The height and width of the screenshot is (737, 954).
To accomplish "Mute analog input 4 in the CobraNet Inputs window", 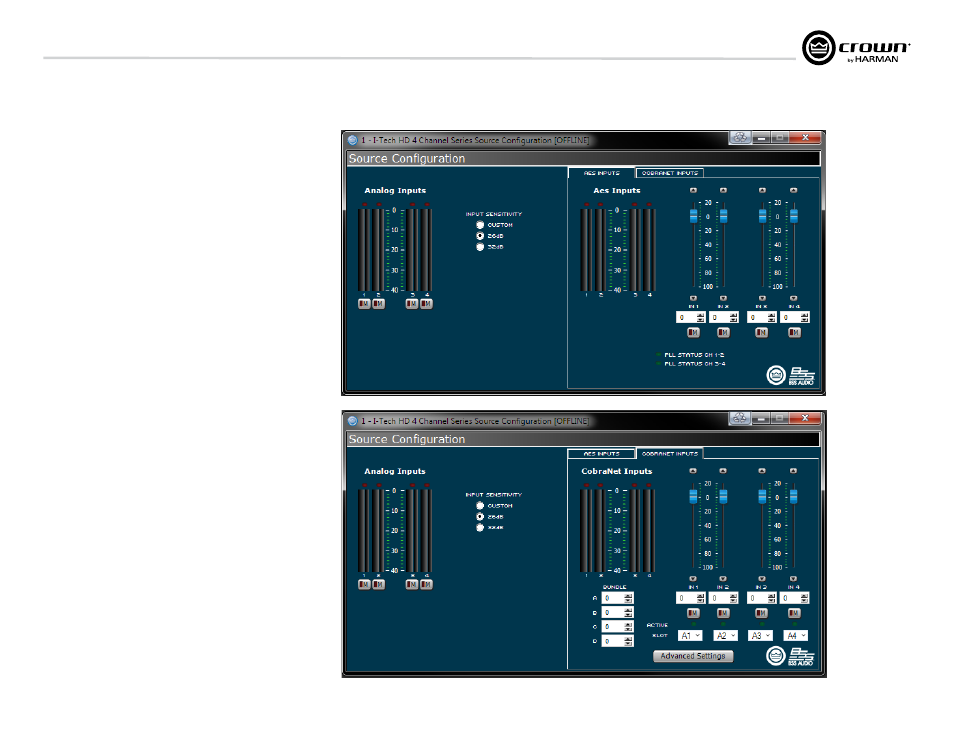I will pyautogui.click(x=427, y=584).
